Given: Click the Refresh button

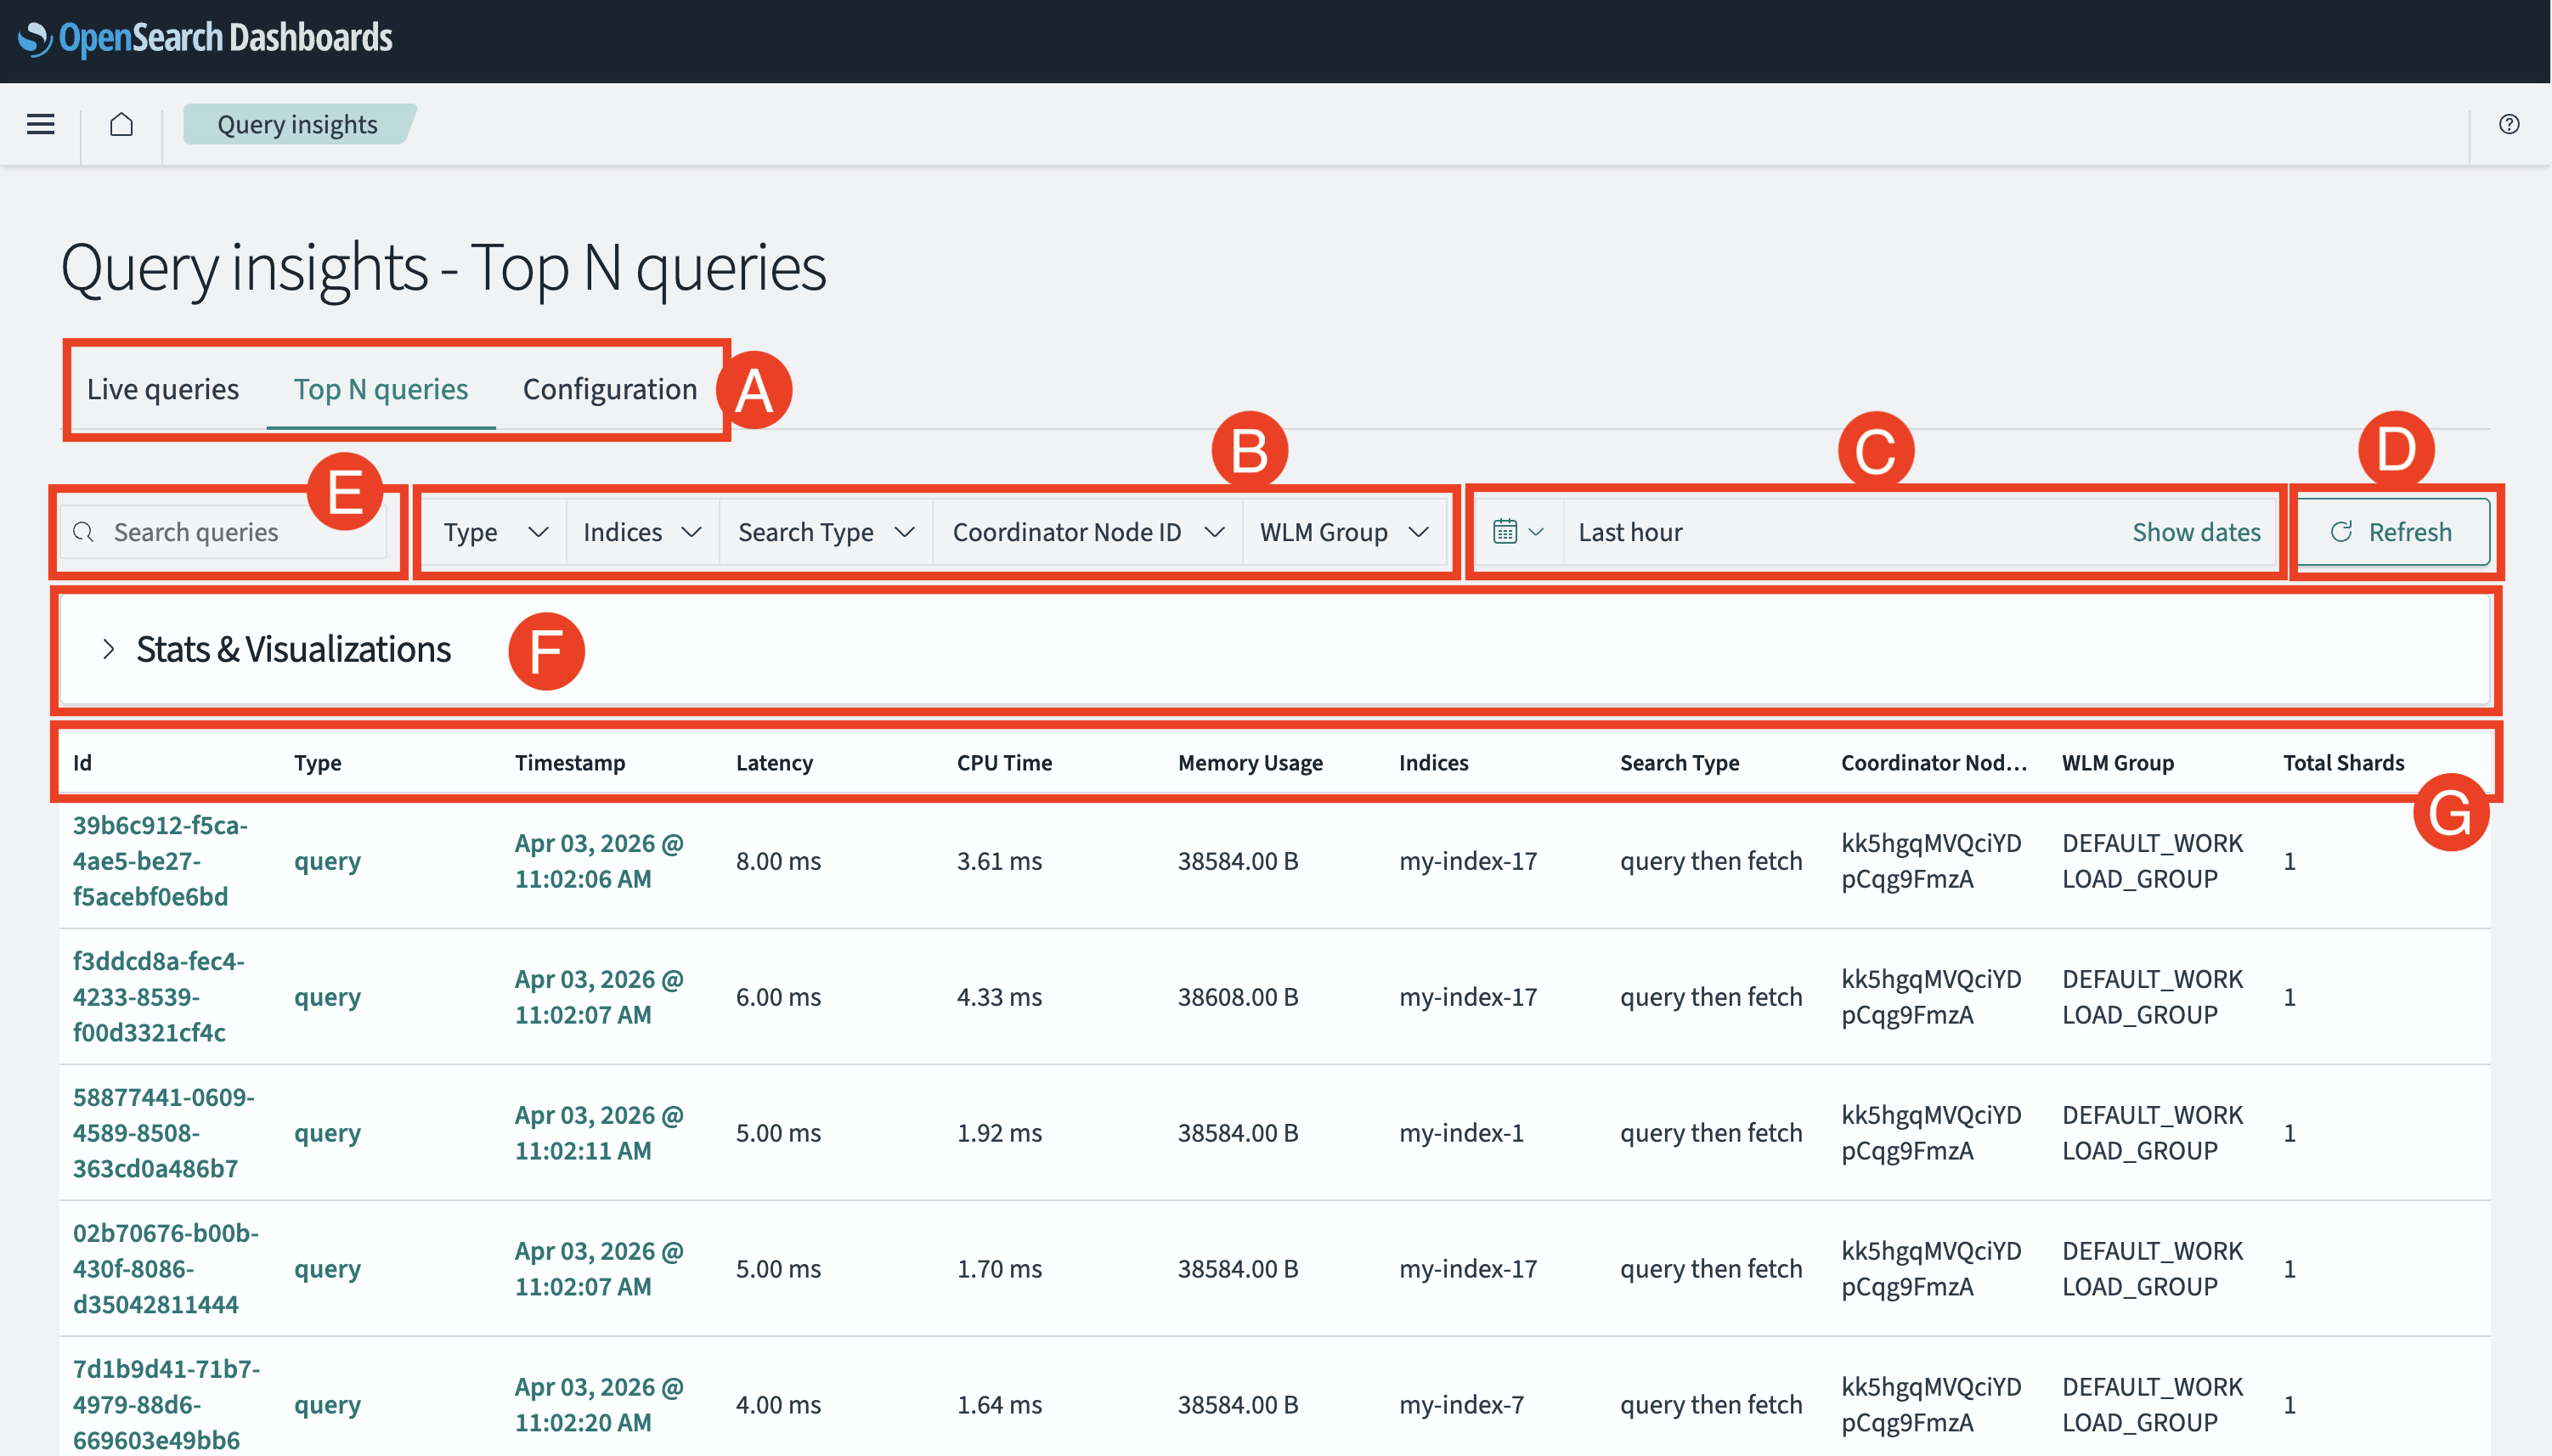Looking at the screenshot, I should coord(2392,532).
